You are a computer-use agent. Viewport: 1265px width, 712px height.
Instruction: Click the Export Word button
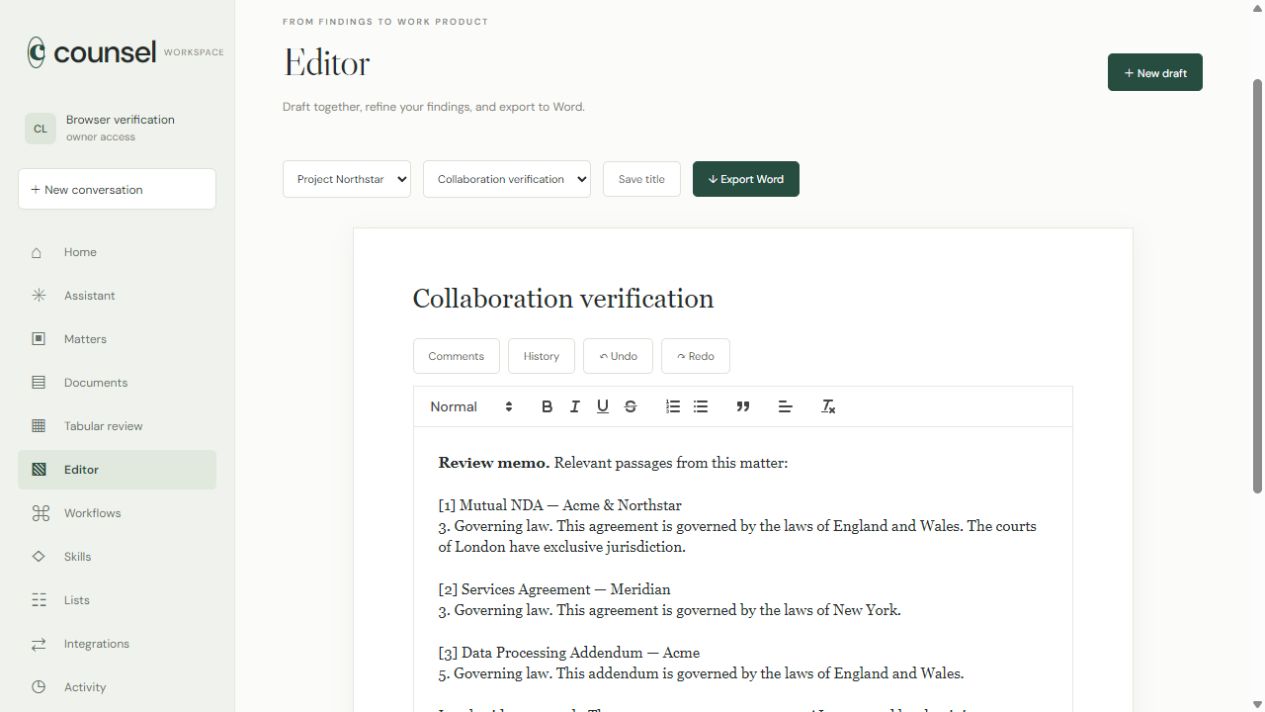746,179
